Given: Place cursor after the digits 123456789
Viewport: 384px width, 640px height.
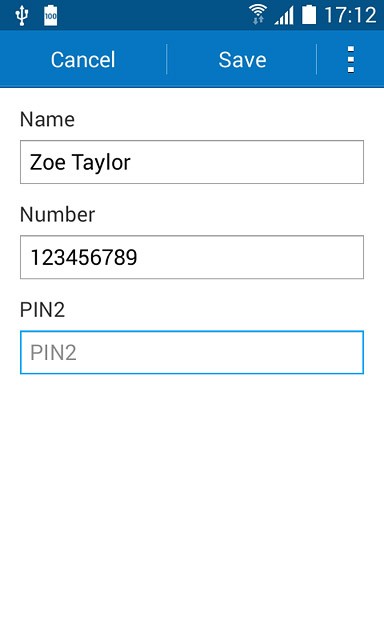Looking at the screenshot, I should [x=140, y=258].
